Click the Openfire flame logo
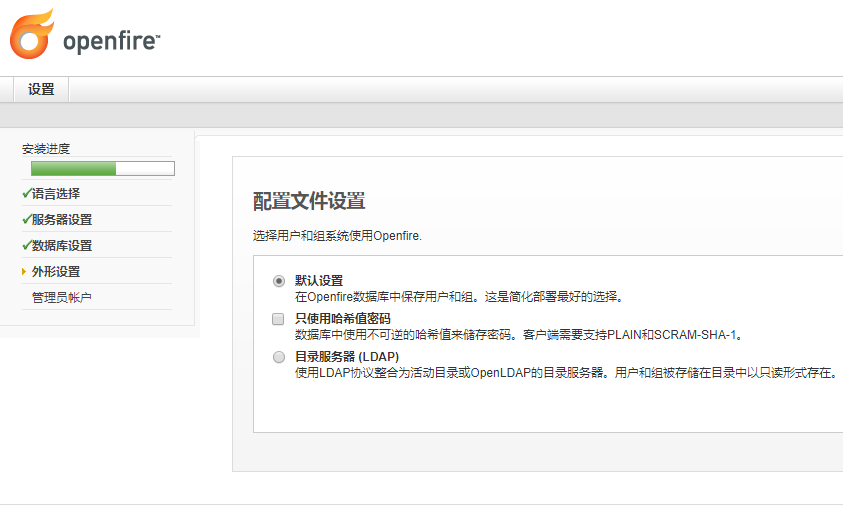843x506 pixels. click(32, 34)
